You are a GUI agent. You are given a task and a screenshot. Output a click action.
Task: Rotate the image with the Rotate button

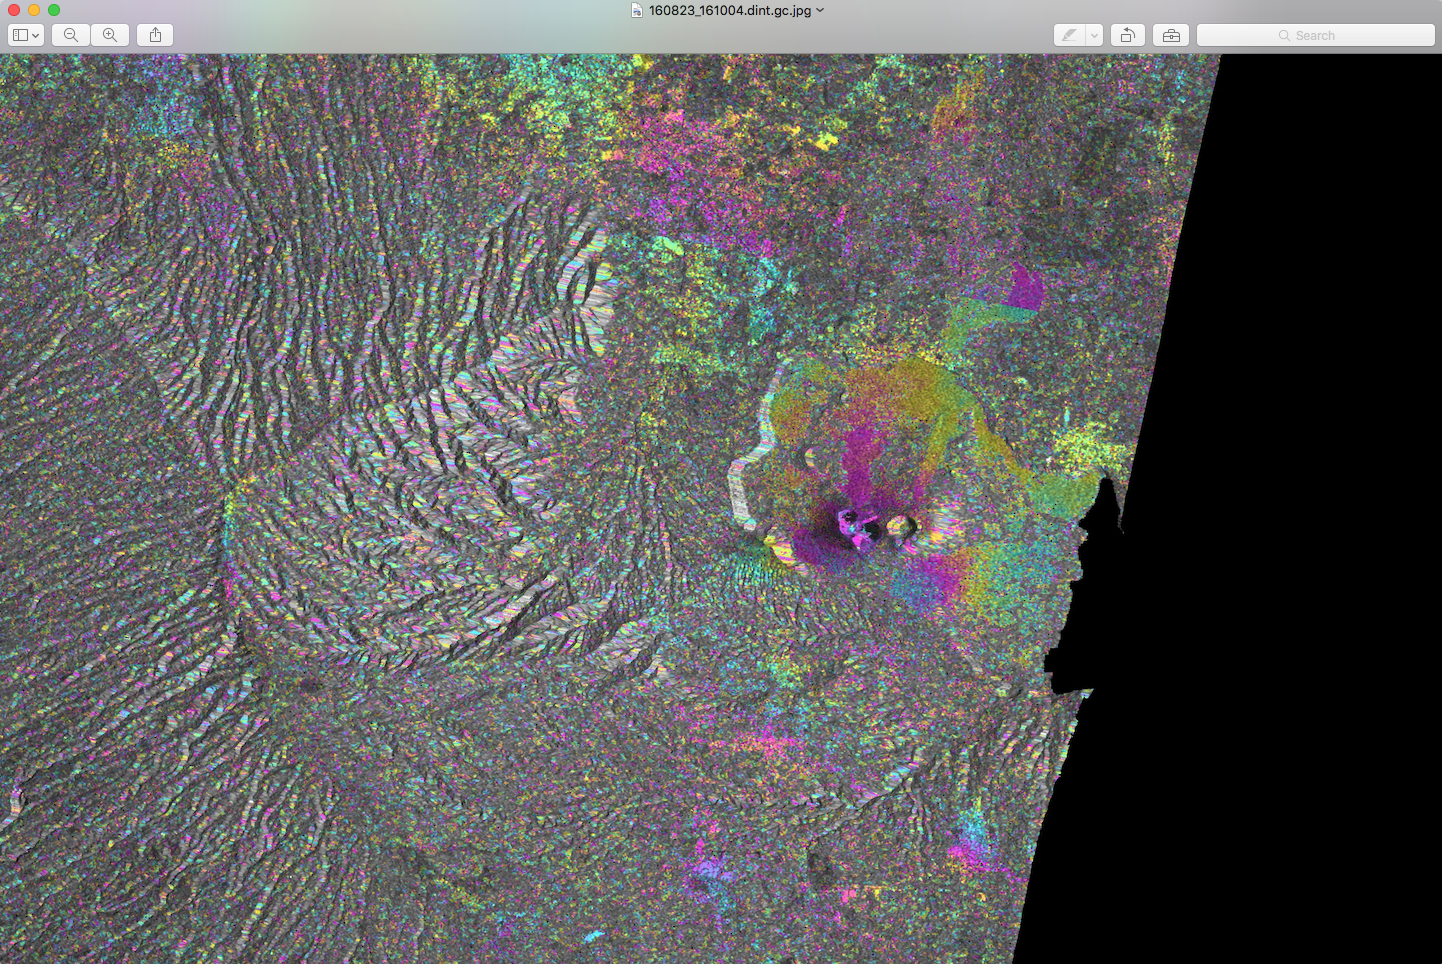pos(1127,35)
